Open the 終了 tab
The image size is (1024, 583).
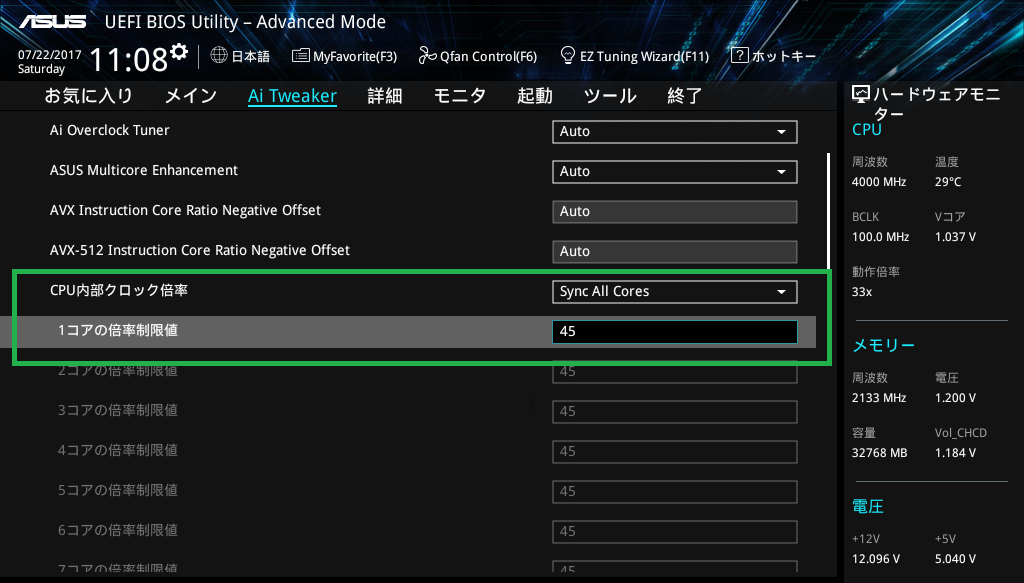[684, 96]
